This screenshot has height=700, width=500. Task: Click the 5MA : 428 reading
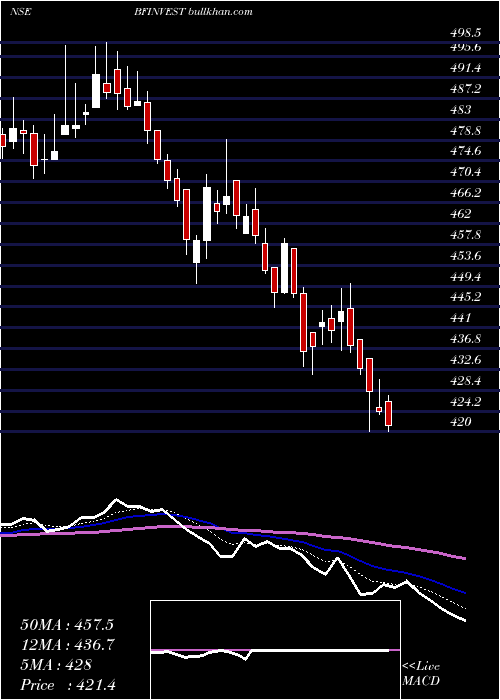tap(56, 665)
